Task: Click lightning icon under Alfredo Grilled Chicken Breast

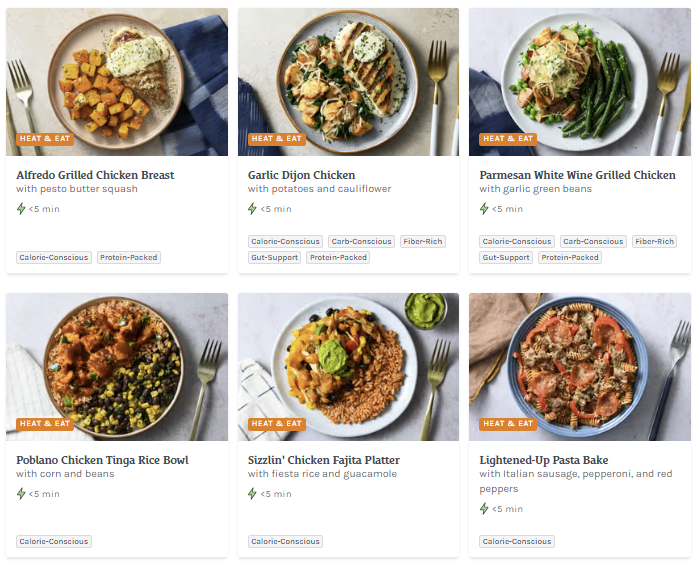Action: (21, 209)
